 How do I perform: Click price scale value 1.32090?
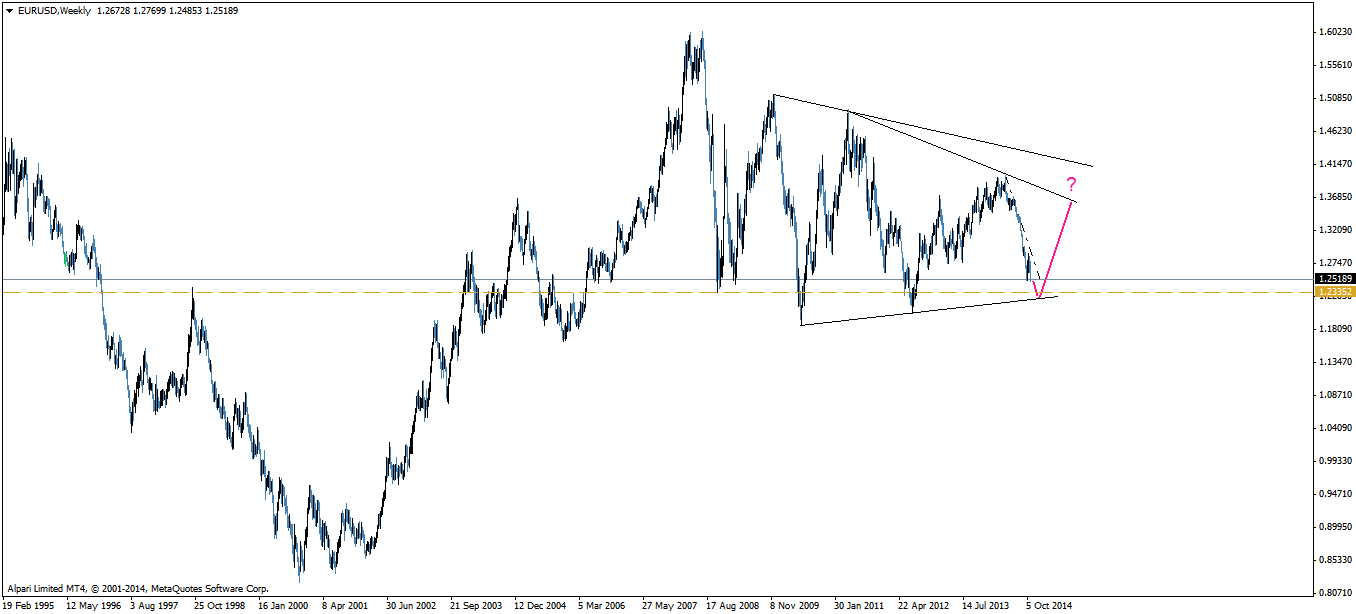pyautogui.click(x=1337, y=230)
